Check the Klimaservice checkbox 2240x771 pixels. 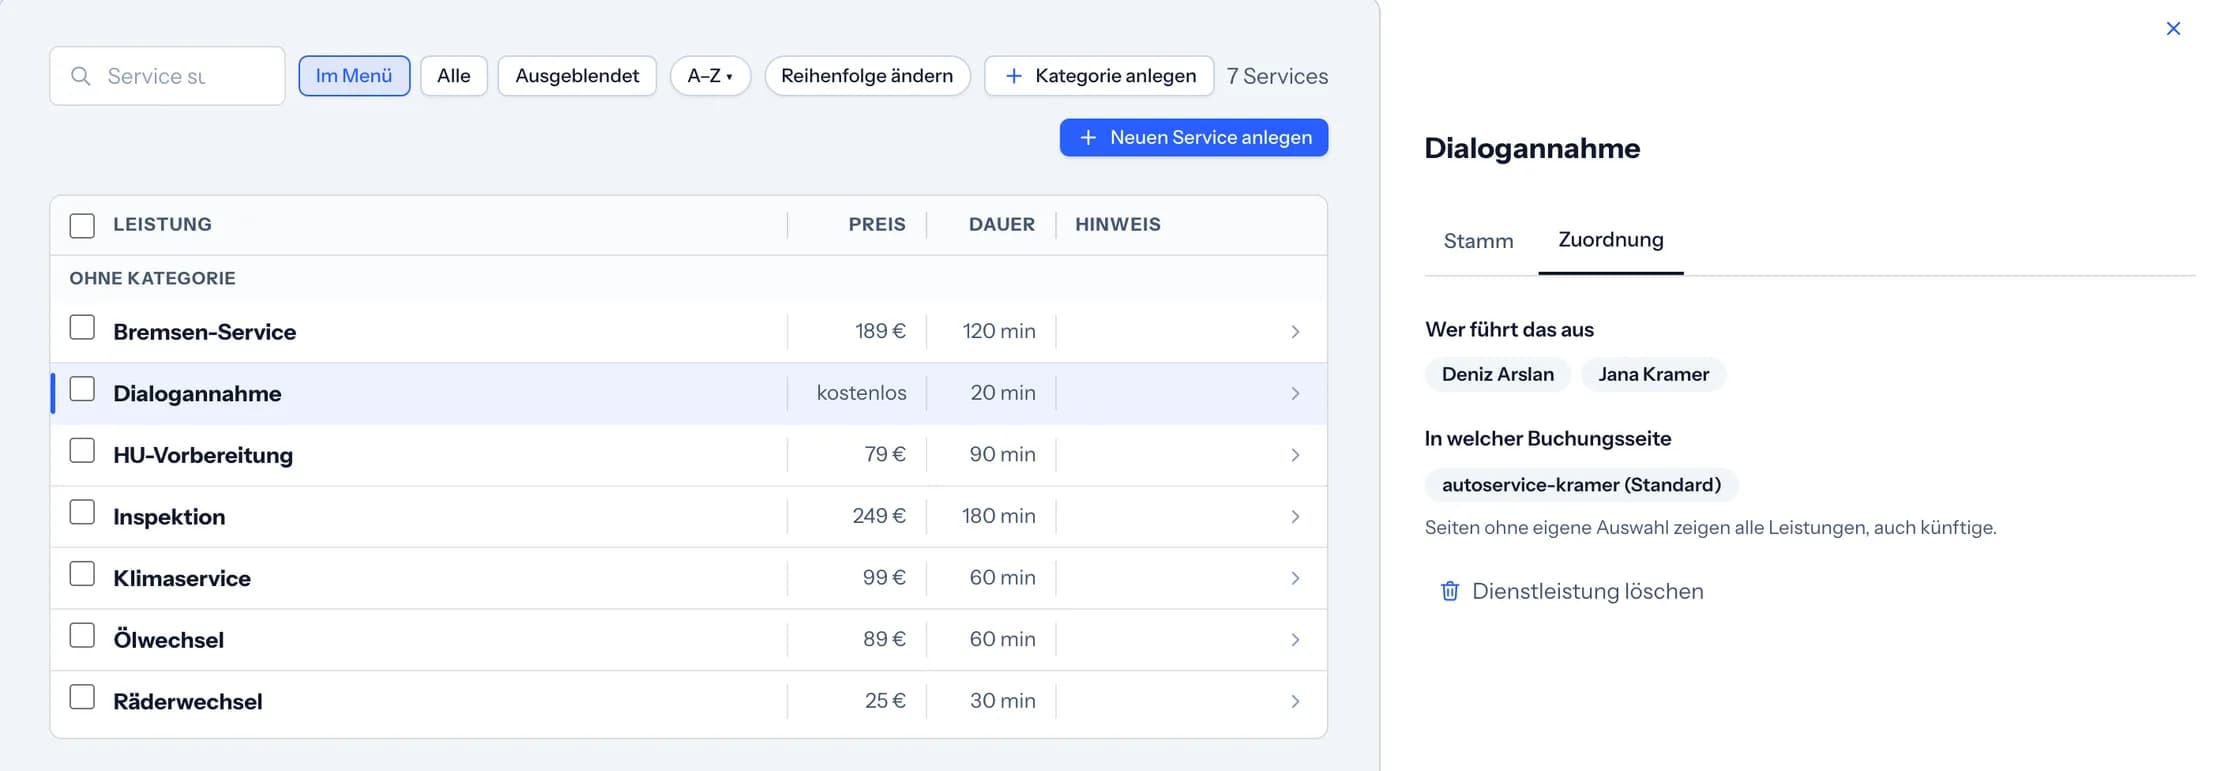[x=82, y=574]
